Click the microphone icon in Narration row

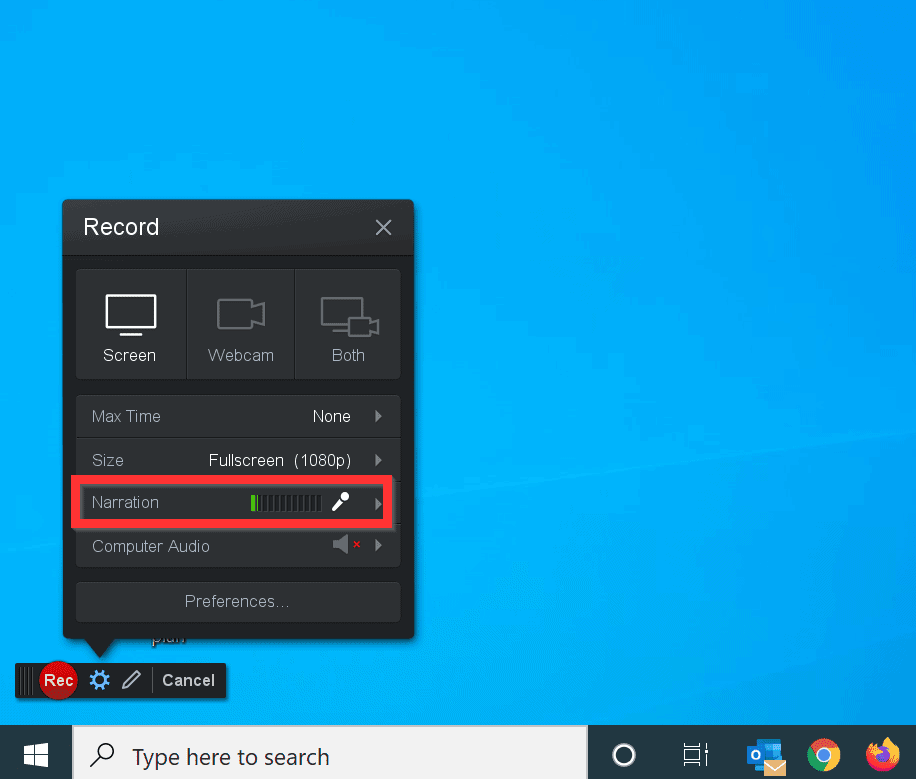click(x=339, y=502)
